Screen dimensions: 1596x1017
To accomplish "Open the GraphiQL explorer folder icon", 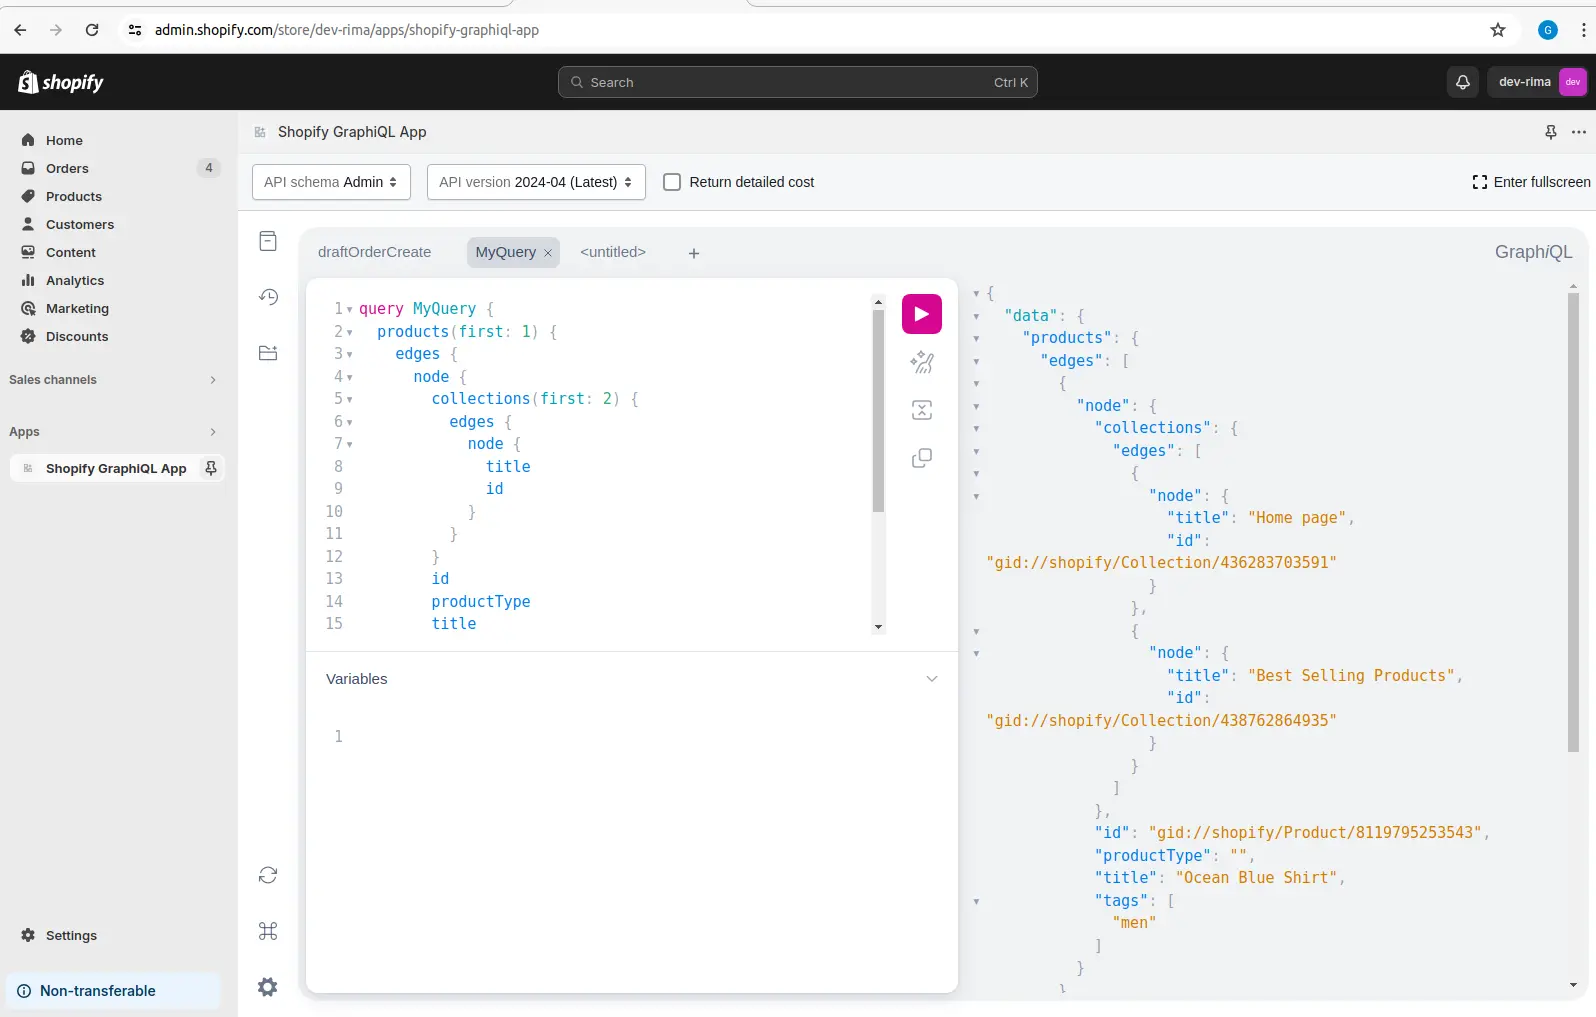I will [268, 353].
